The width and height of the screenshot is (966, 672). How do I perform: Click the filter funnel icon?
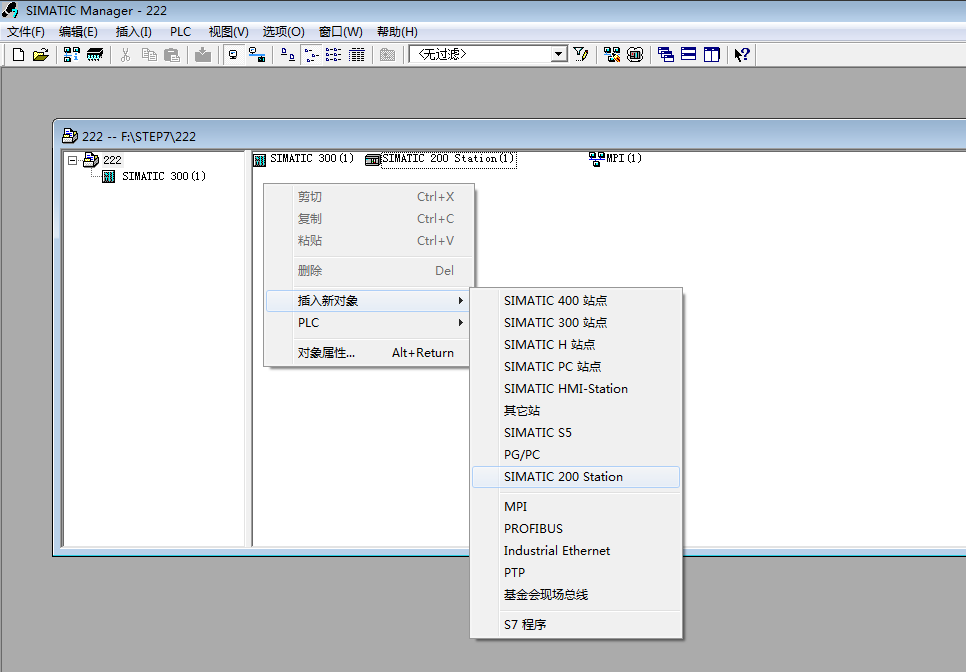pos(580,55)
